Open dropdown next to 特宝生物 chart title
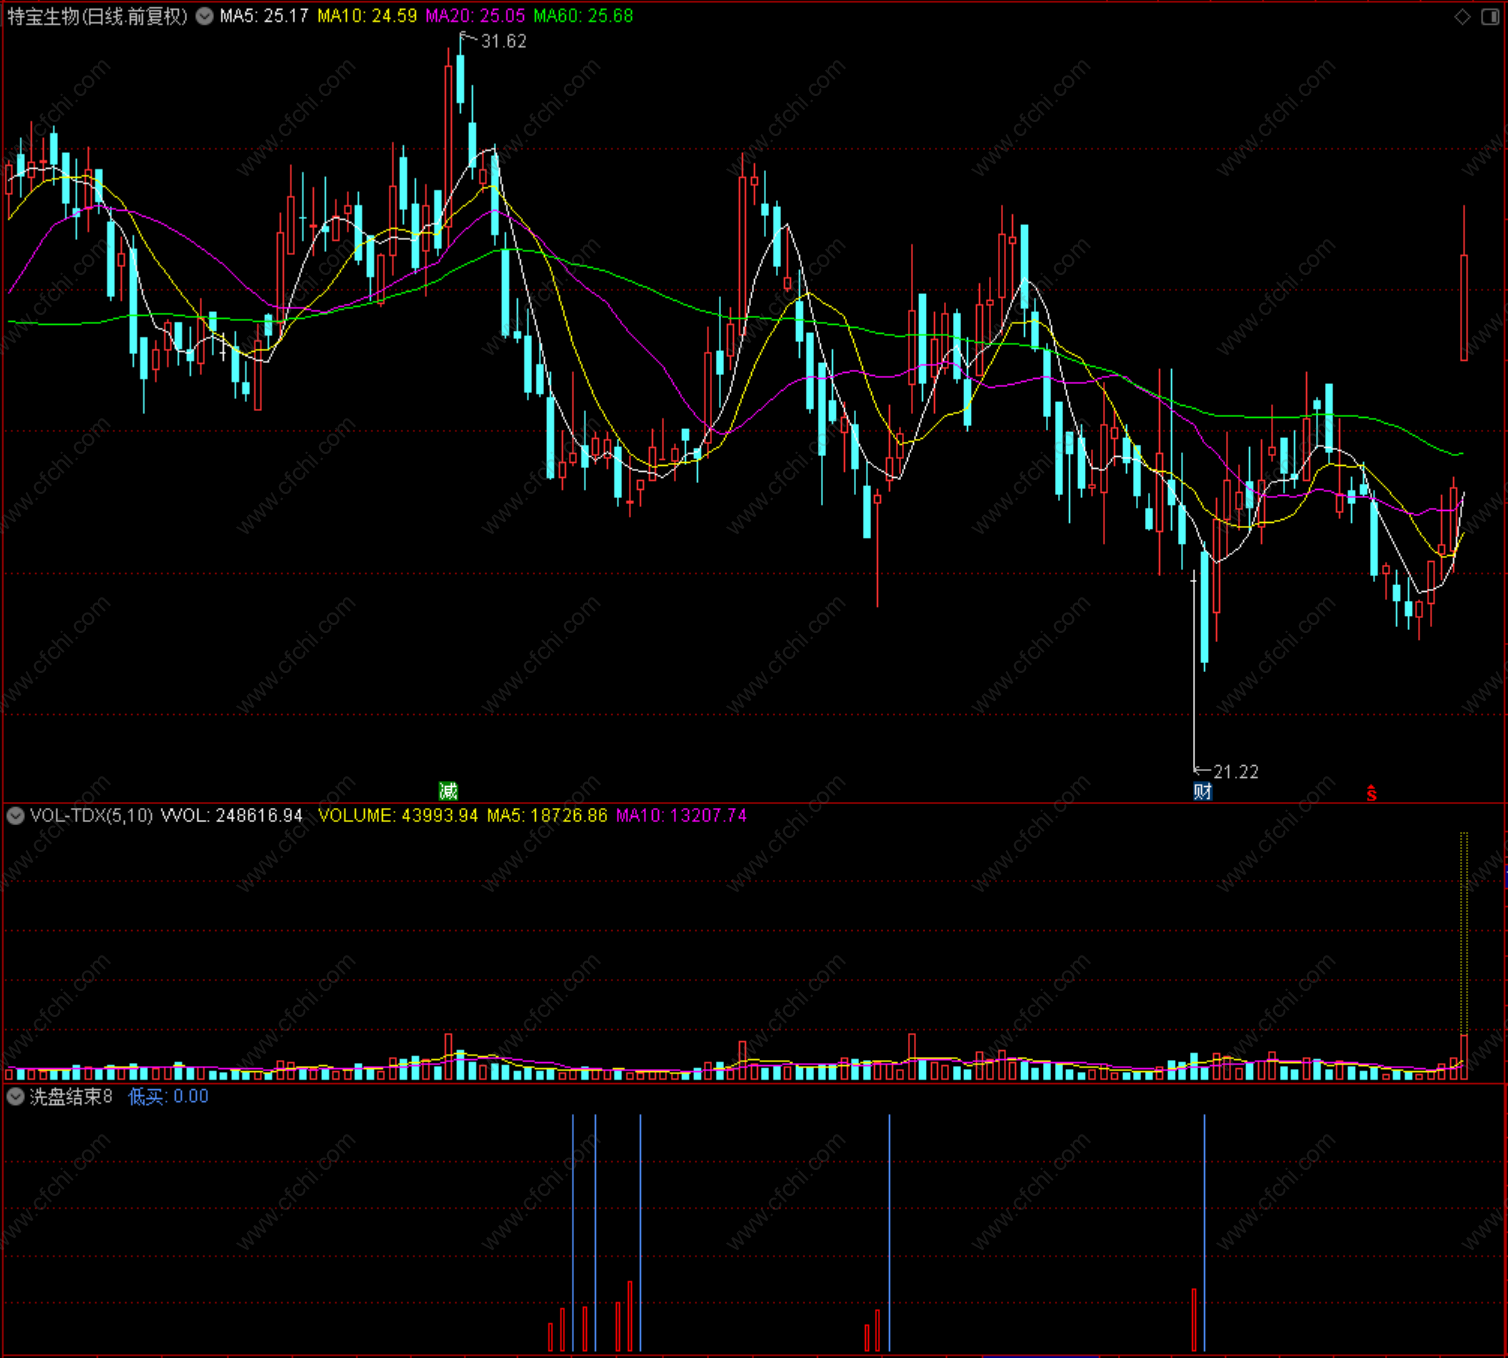 pyautogui.click(x=205, y=16)
